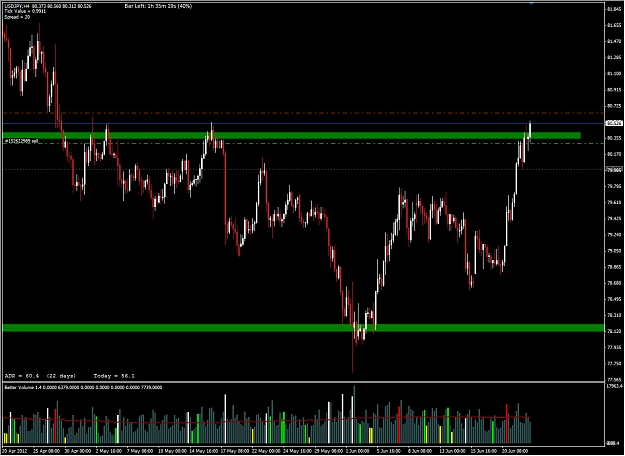625x456 pixels.
Task: Click the 20 Jun 08:00 time label
Action: pos(515,451)
